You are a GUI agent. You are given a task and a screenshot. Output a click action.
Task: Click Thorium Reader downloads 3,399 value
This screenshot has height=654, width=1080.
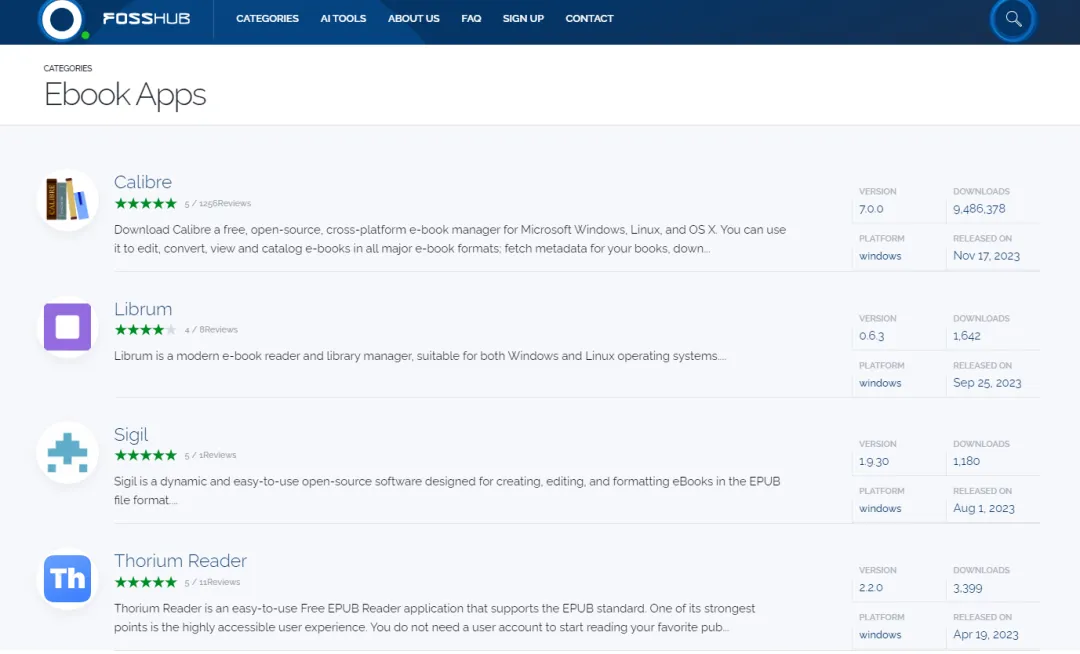(967, 588)
